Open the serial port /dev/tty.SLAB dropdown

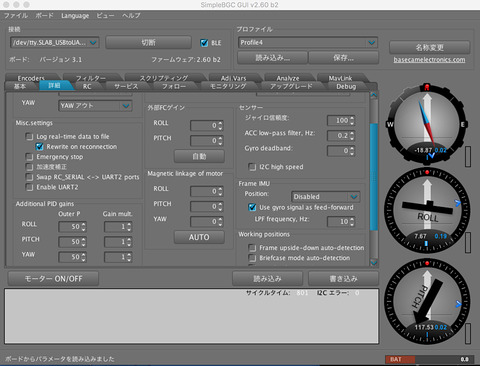pos(55,42)
